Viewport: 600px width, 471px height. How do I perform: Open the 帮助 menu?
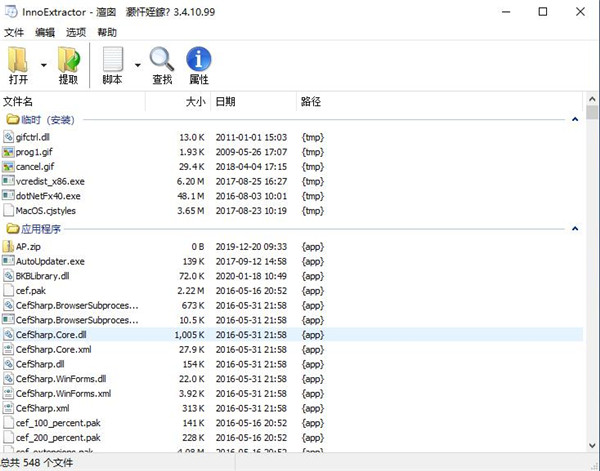pos(106,32)
